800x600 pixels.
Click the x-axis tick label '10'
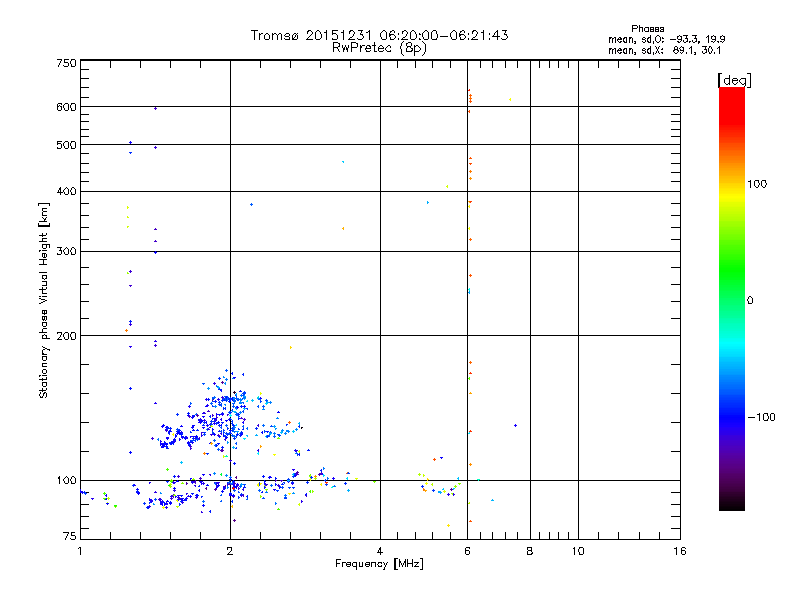[x=578, y=551]
